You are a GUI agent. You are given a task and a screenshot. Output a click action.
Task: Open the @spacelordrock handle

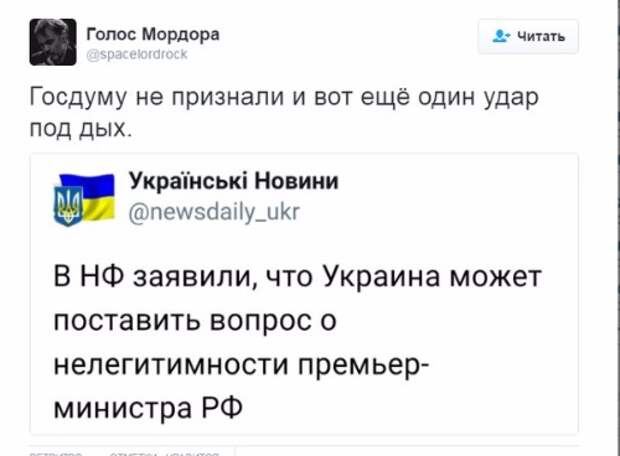tap(131, 55)
